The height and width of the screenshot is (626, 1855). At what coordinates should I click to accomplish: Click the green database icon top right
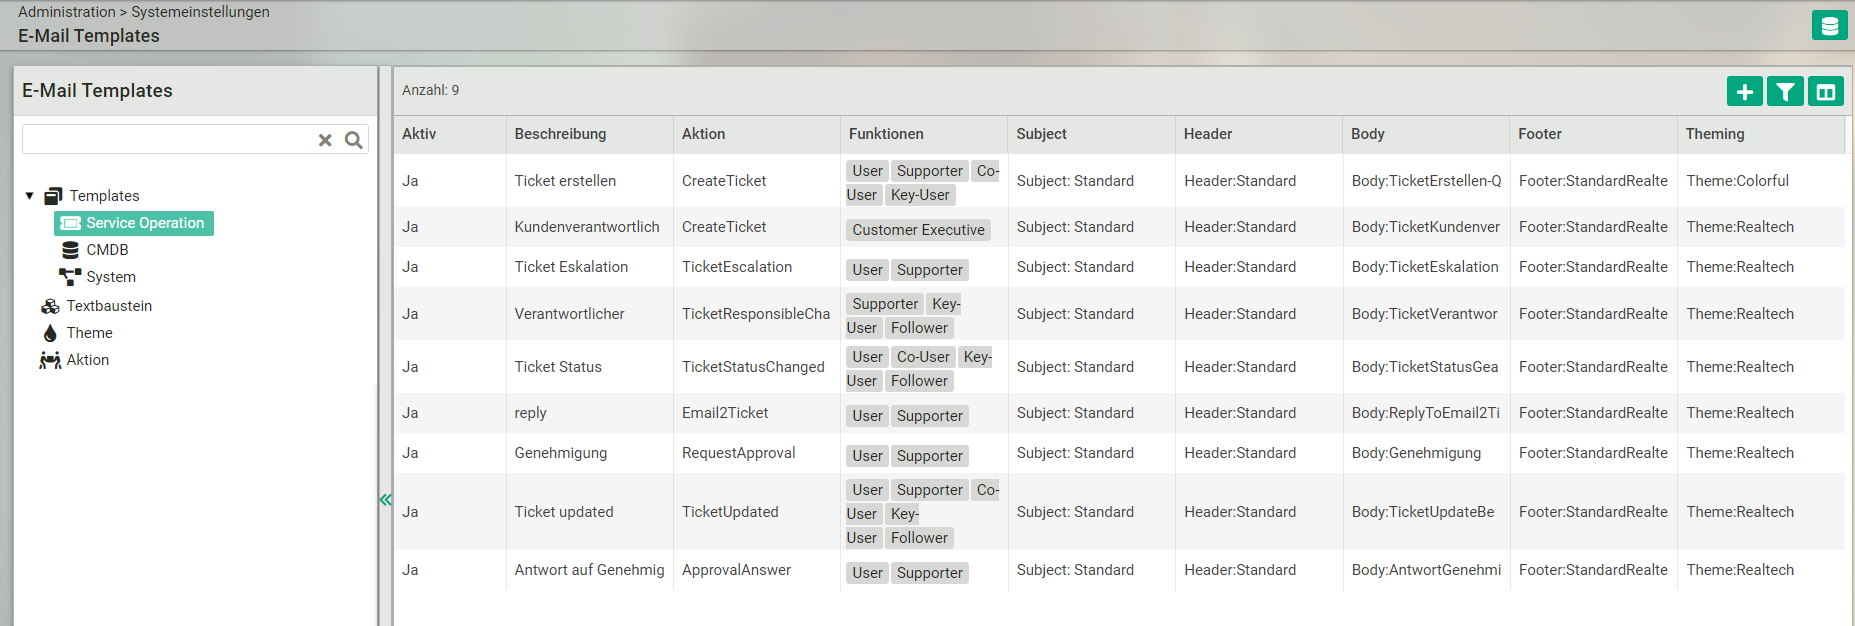click(1829, 26)
